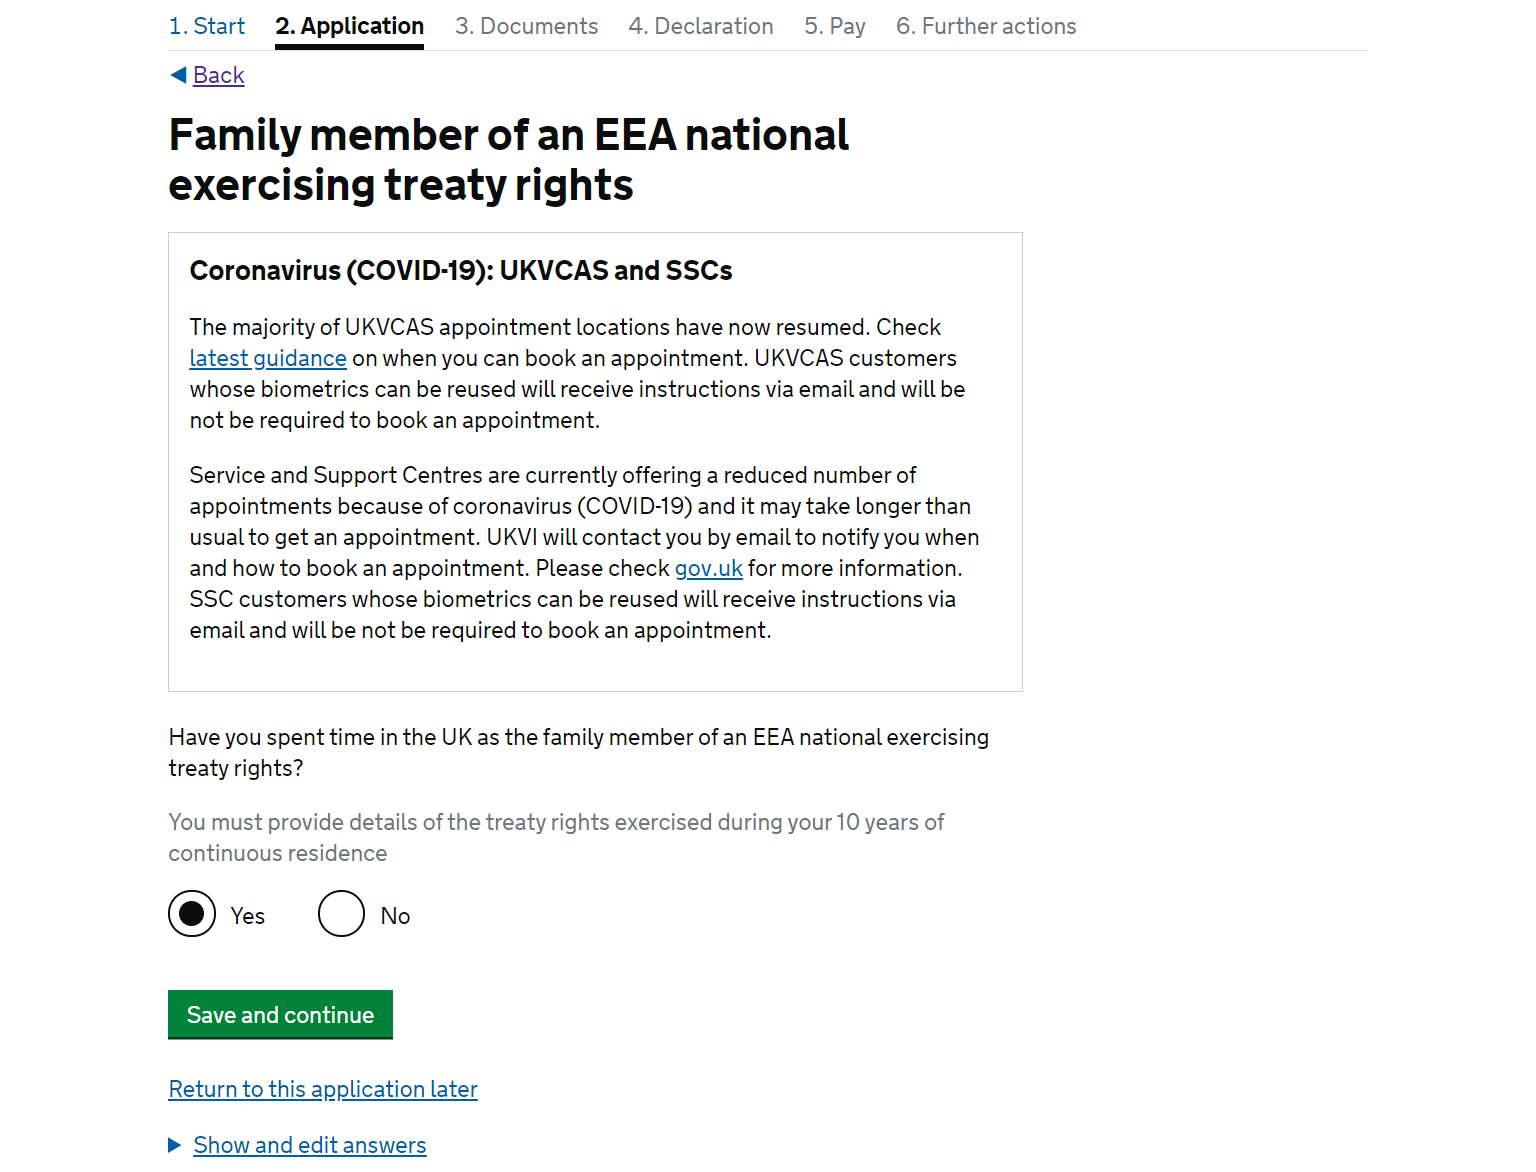Screen dimensions: 1536x1172
Task: Open the 3. Documents step
Action: coord(527,26)
